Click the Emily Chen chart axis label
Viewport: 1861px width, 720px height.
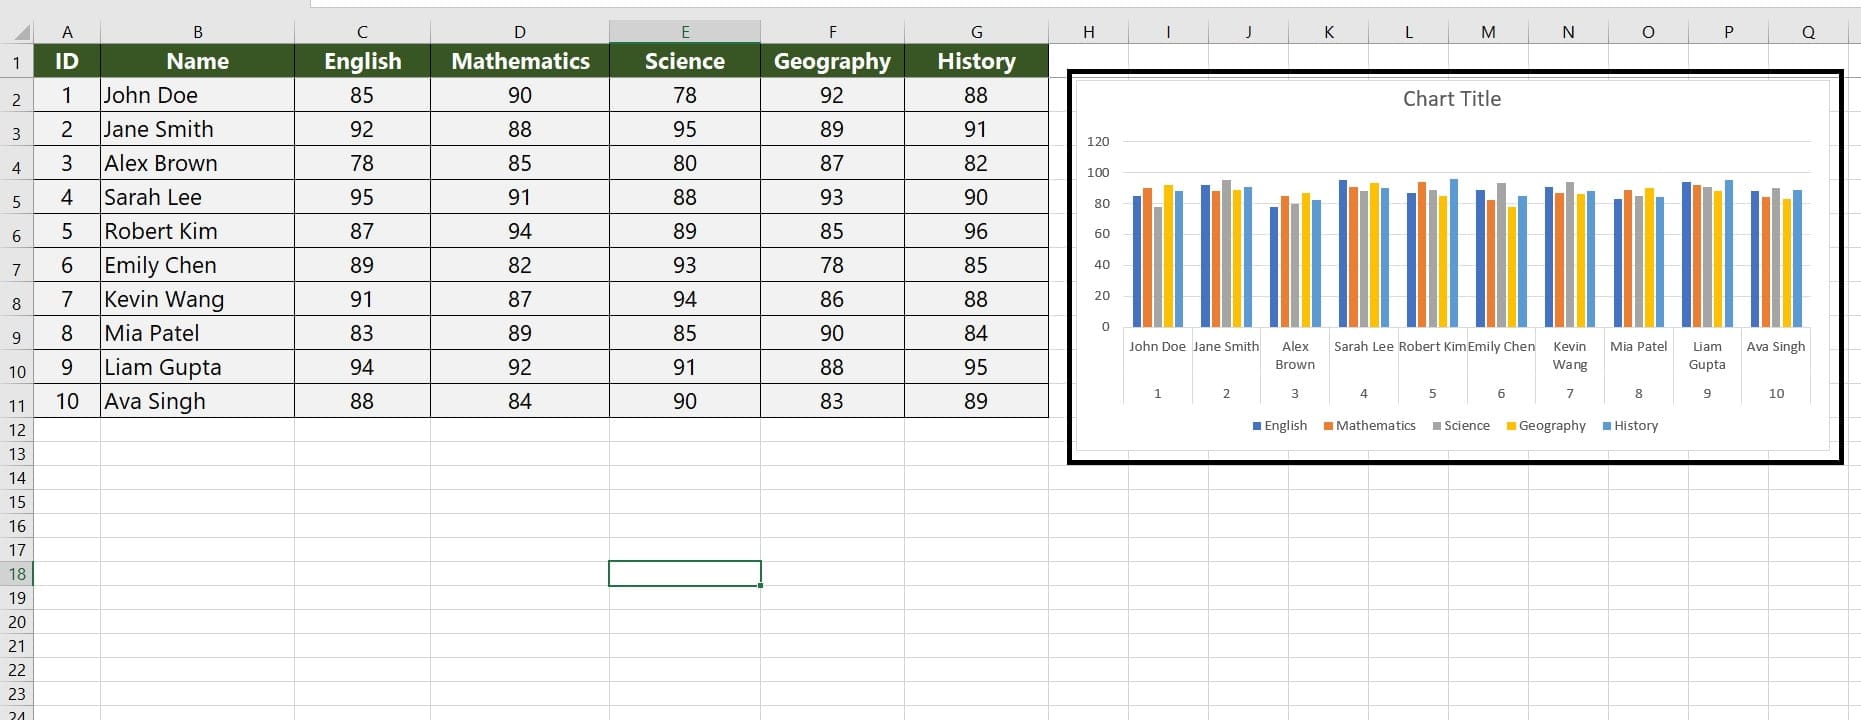(x=1501, y=347)
